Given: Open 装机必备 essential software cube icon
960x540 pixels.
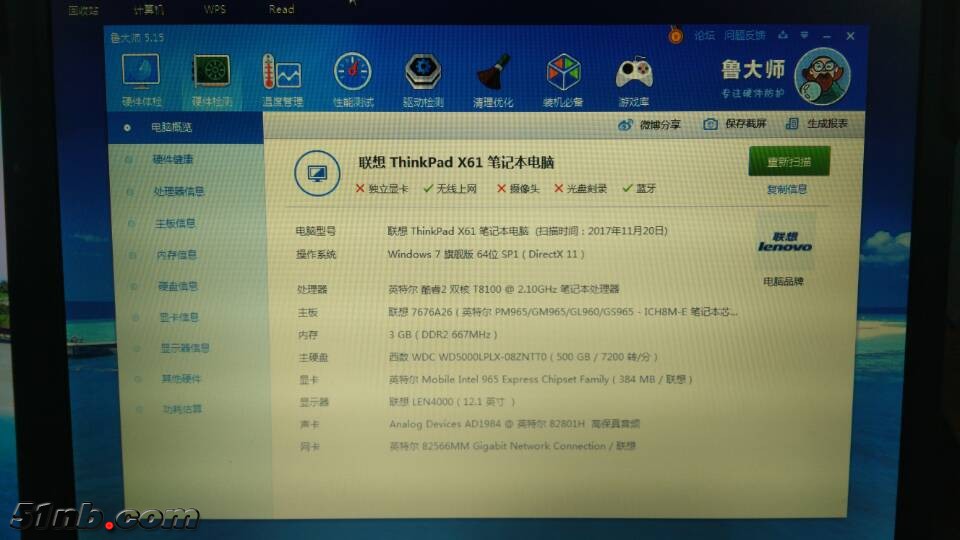Looking at the screenshot, I should (x=563, y=80).
